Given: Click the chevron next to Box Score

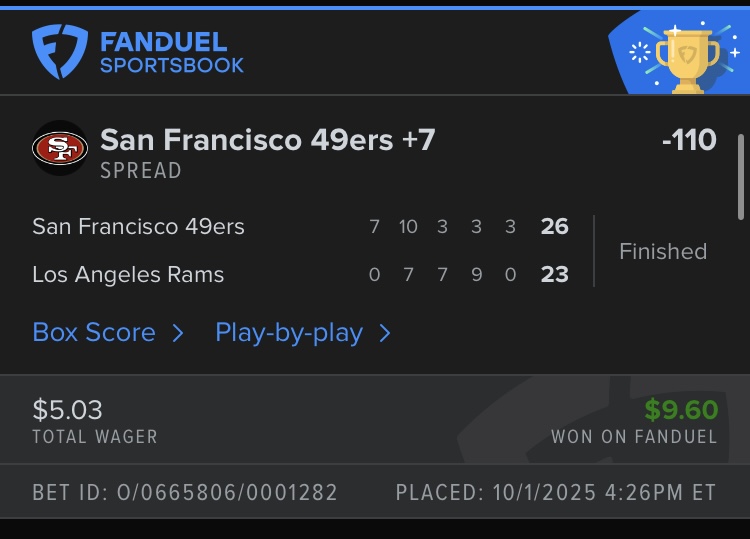Looking at the screenshot, I should click(178, 333).
